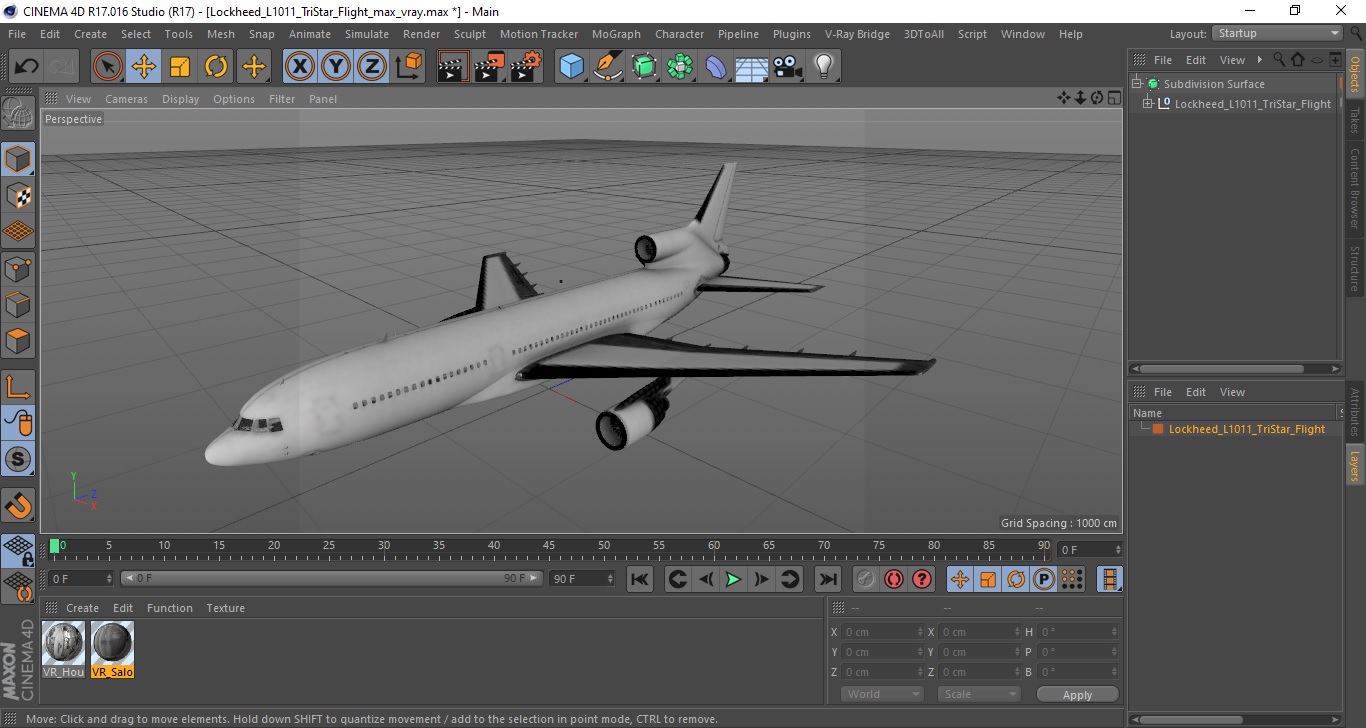Open the Layout dropdown showing Startup
Viewport: 1366px width, 728px height.
point(1277,33)
